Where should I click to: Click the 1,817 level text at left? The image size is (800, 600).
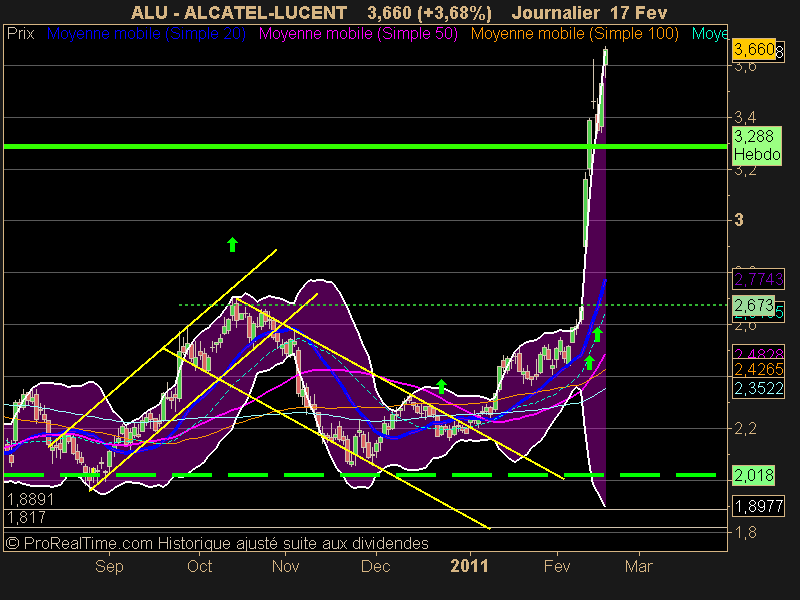coord(26,518)
